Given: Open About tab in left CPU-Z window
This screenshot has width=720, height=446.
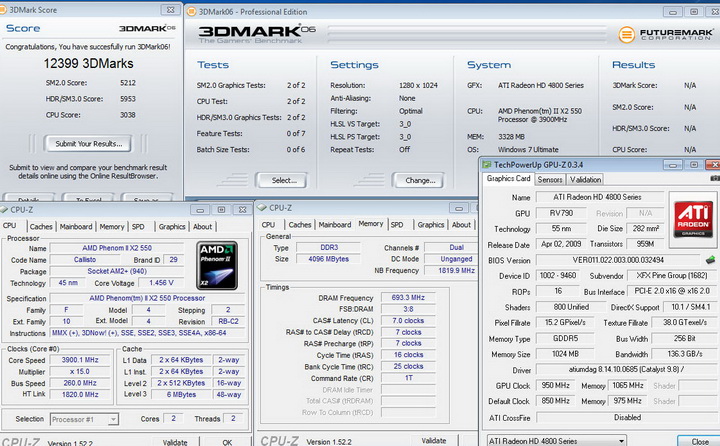Looking at the screenshot, I should coord(202,226).
